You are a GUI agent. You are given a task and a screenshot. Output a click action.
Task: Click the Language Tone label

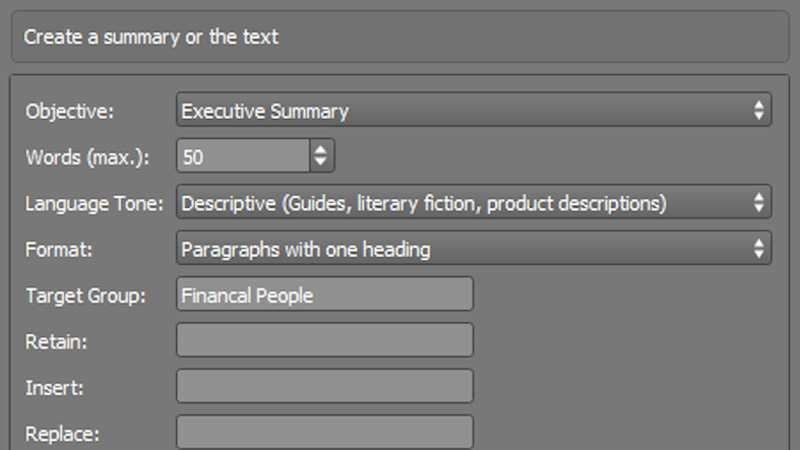(94, 203)
